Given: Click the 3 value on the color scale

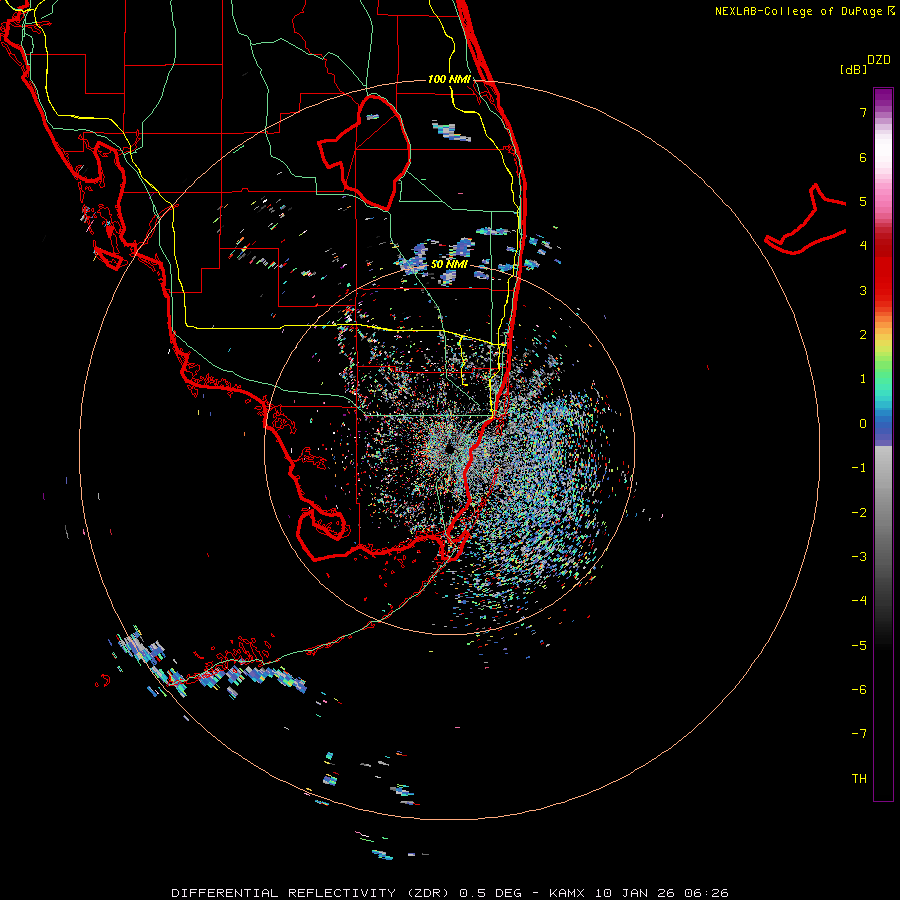Looking at the screenshot, I should tap(863, 290).
